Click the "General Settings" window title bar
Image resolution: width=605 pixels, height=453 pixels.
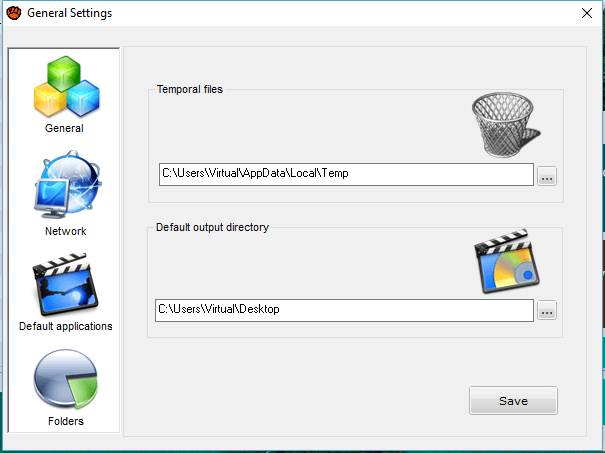tap(300, 13)
